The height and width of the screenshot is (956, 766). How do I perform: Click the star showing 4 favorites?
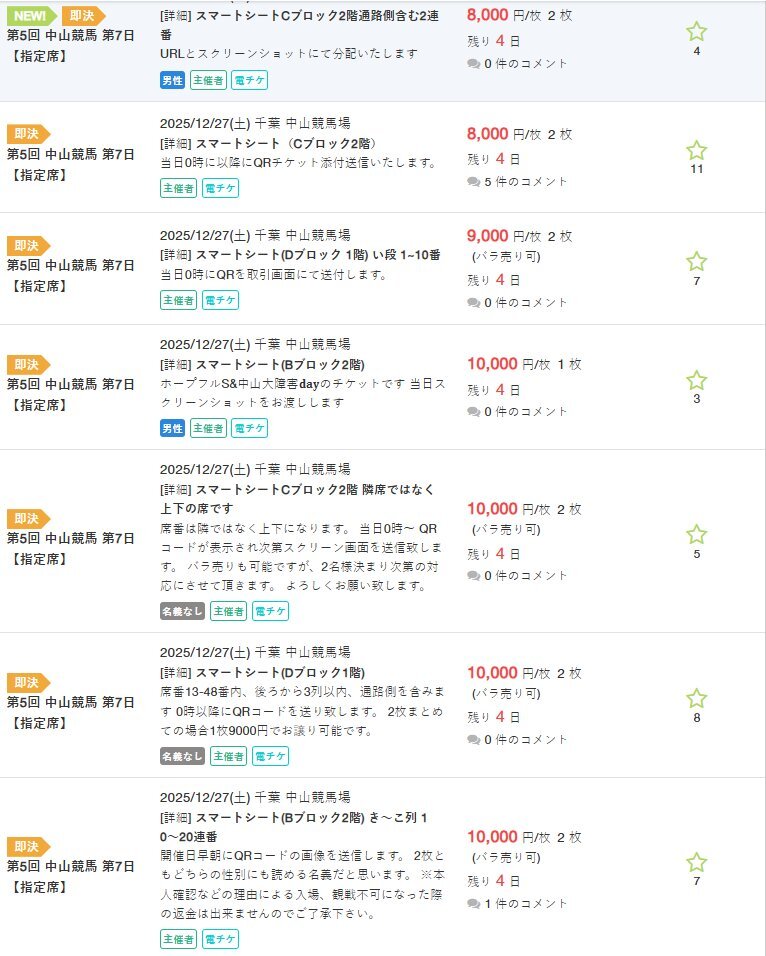[x=696, y=32]
